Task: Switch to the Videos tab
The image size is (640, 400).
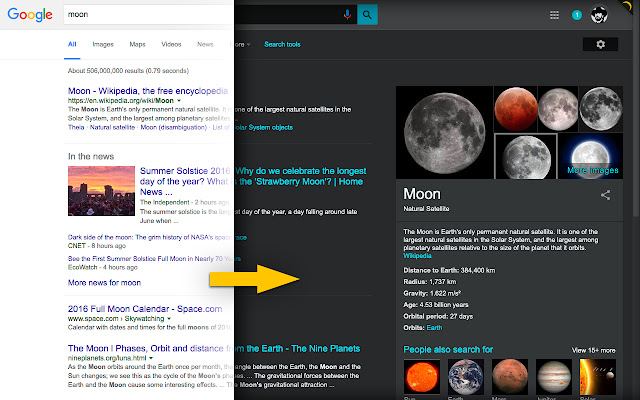Action: click(x=171, y=44)
